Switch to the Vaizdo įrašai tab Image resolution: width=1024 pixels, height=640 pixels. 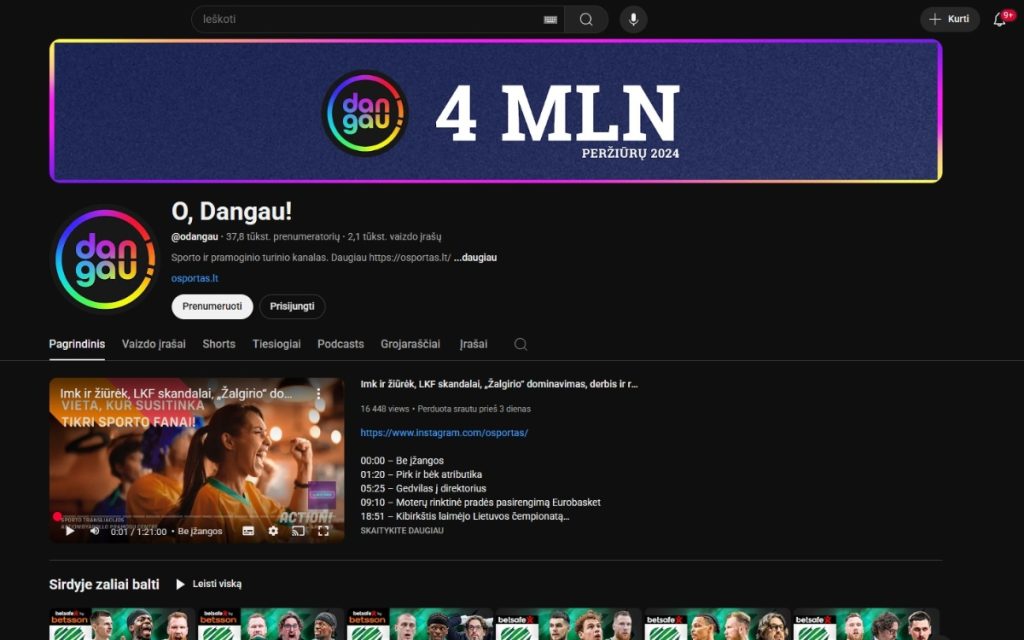tap(153, 344)
